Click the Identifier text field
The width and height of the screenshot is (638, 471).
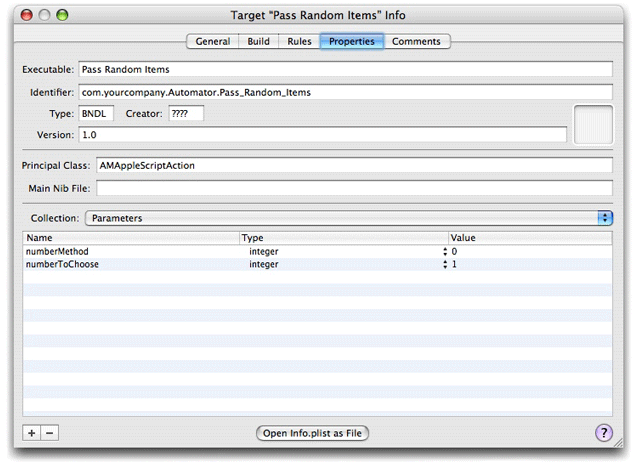345,93
